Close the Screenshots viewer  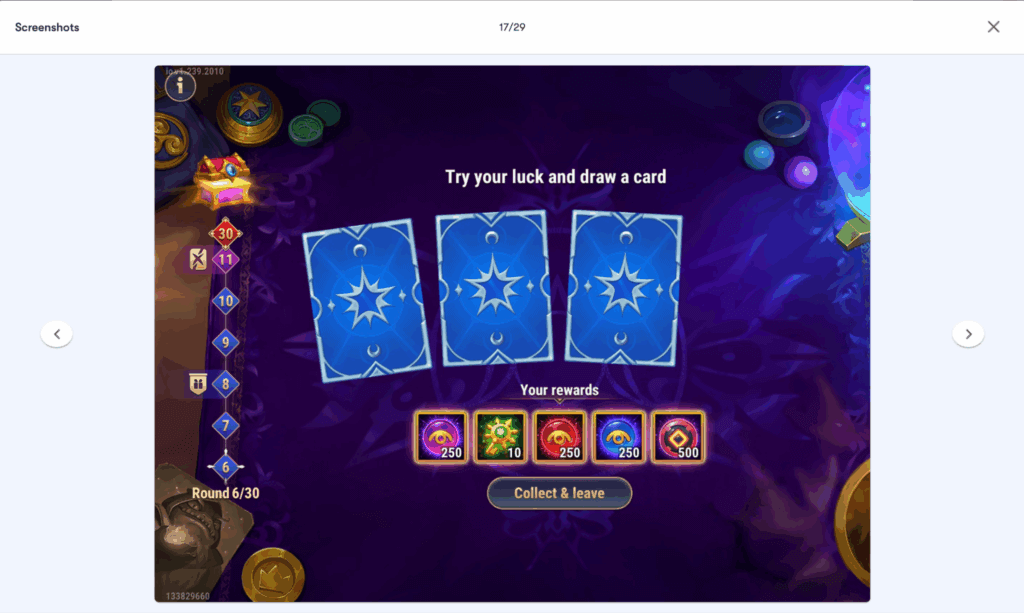(993, 27)
